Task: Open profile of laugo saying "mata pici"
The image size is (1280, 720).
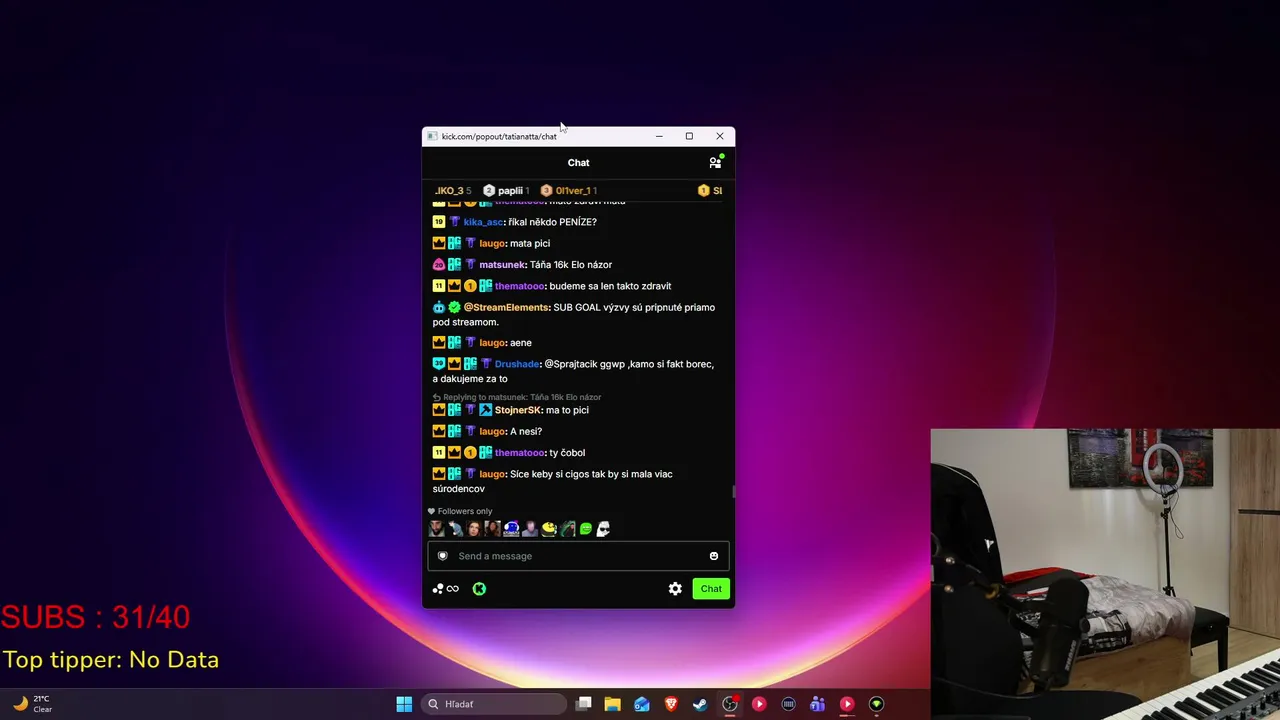Action: click(x=492, y=243)
